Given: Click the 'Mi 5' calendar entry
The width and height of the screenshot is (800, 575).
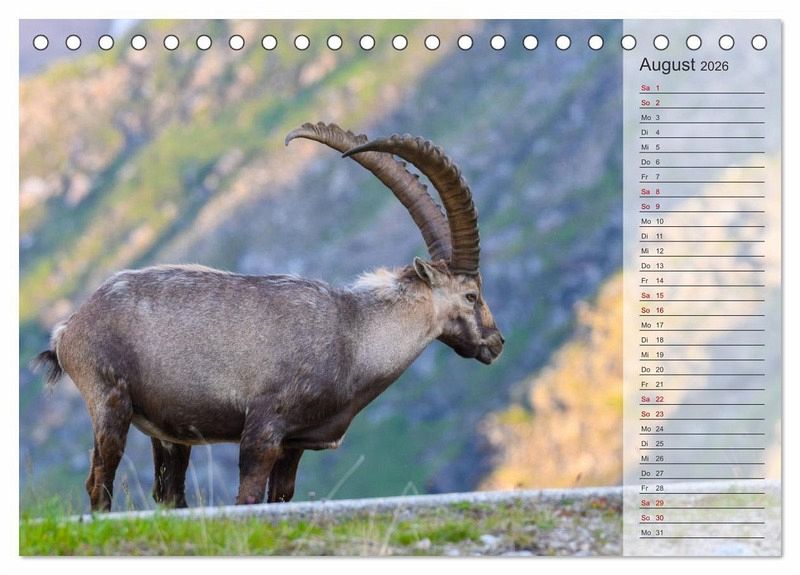Looking at the screenshot, I should coord(701,147).
